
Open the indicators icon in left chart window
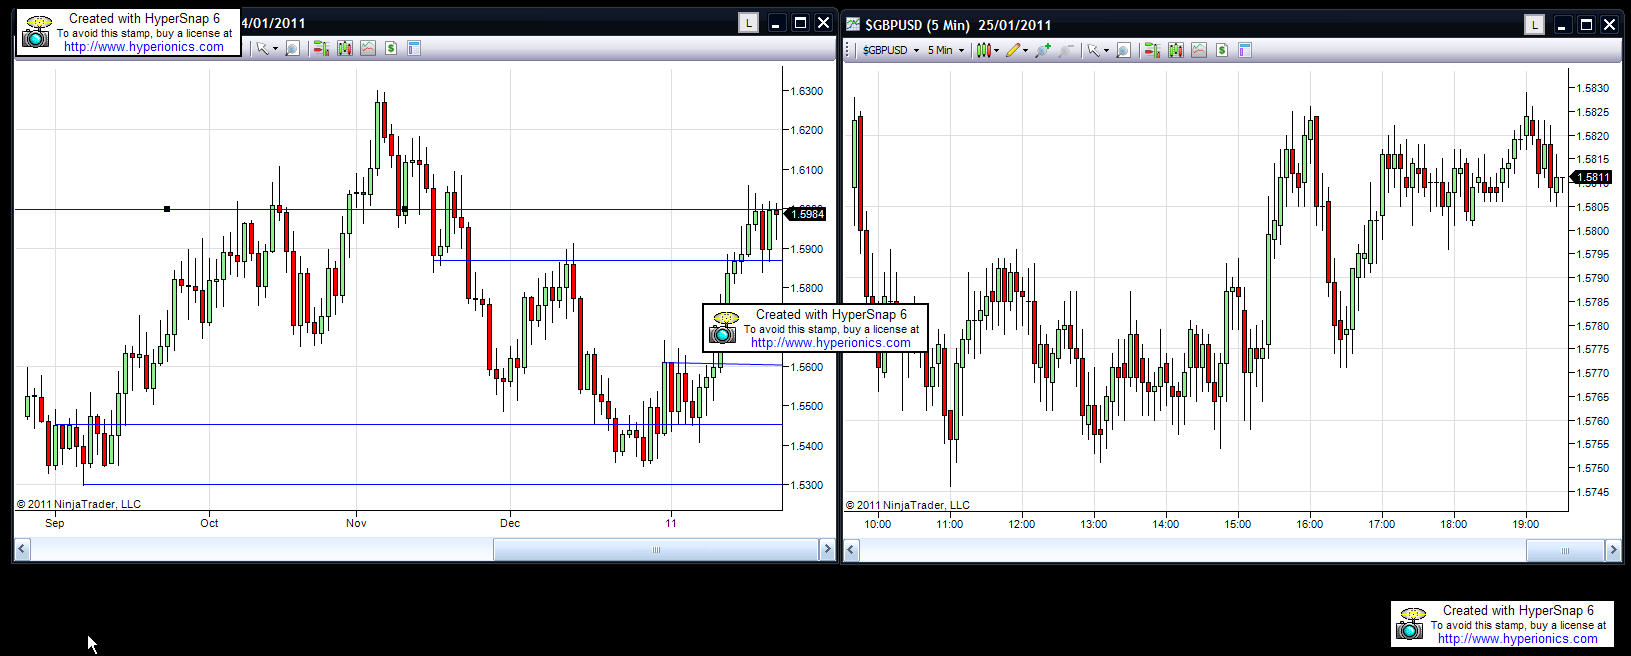click(x=368, y=48)
